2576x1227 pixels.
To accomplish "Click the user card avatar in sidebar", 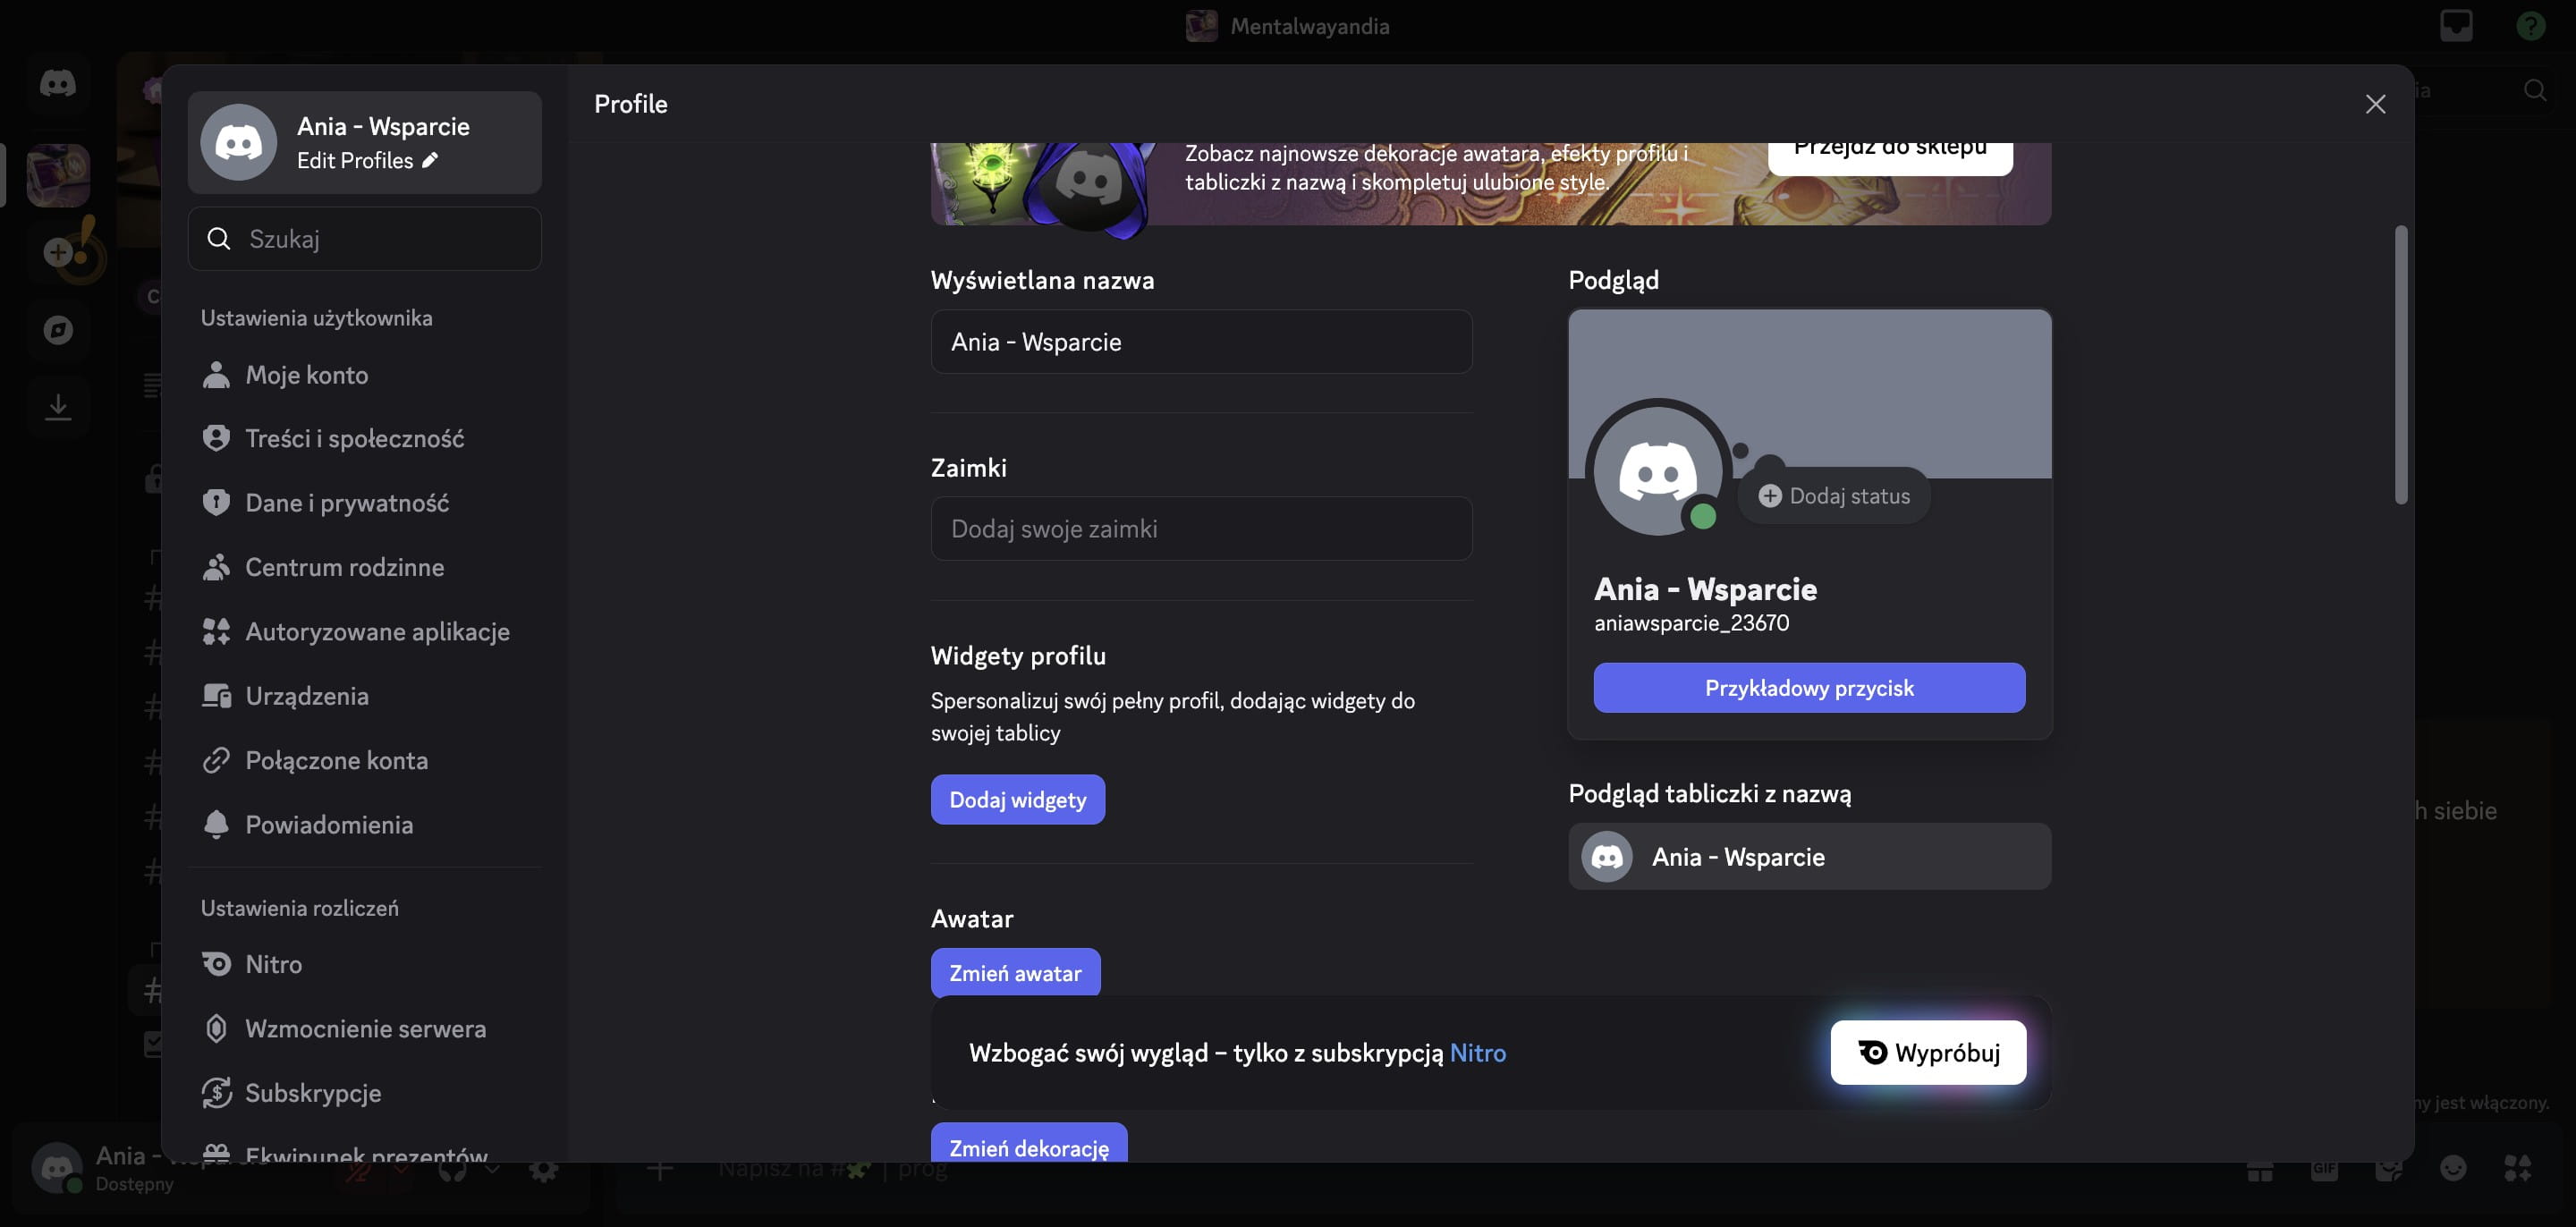I will pyautogui.click(x=238, y=143).
